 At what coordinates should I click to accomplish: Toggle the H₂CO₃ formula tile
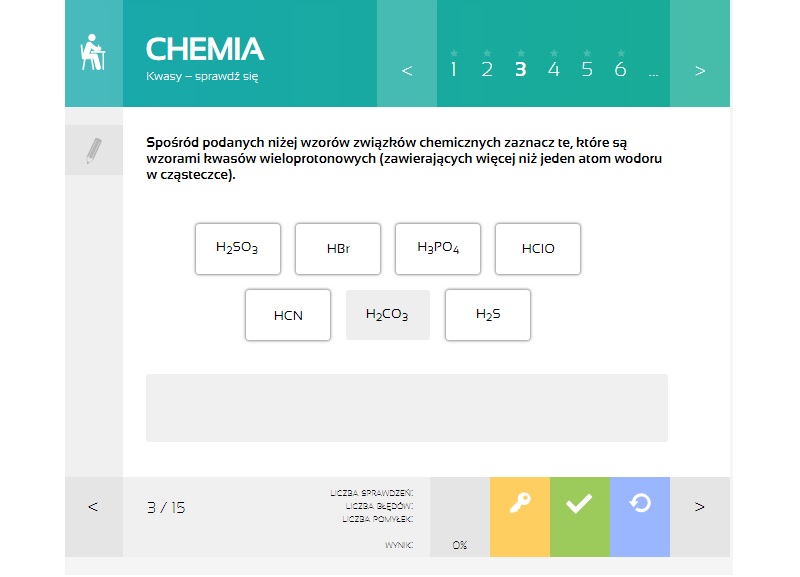point(387,315)
